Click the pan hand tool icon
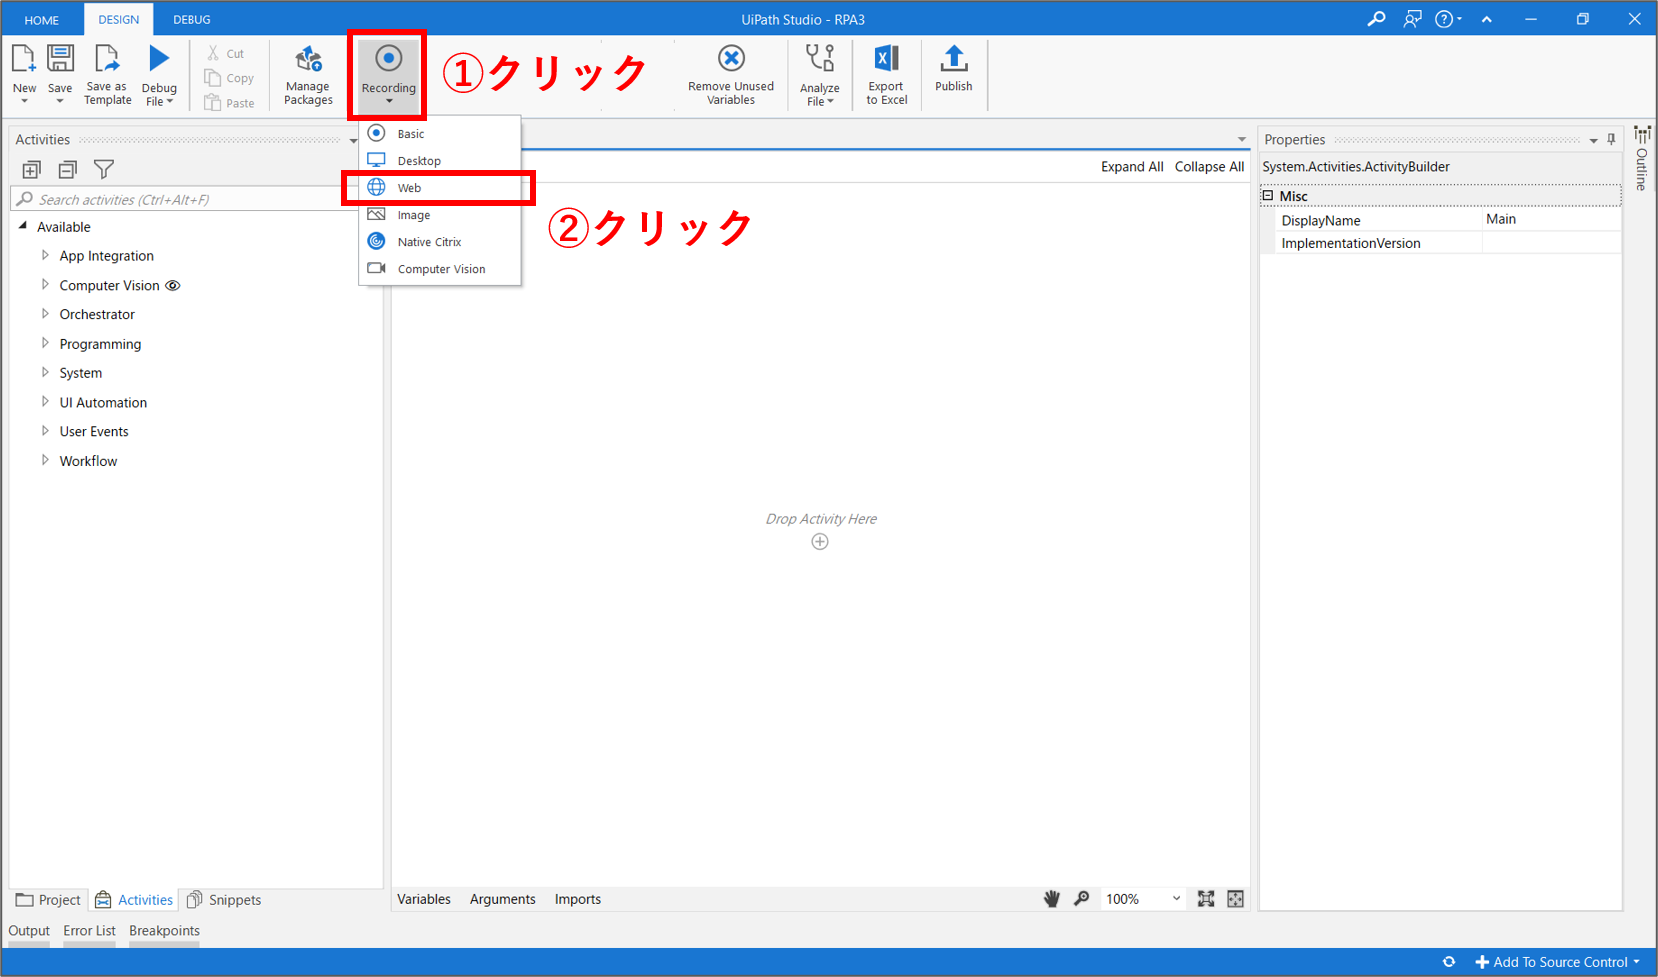Viewport: 1658px width, 977px height. click(1051, 899)
